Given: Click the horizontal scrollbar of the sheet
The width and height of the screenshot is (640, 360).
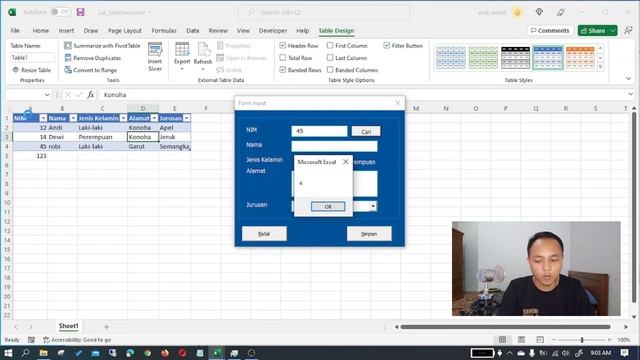Looking at the screenshot, I should (x=505, y=327).
